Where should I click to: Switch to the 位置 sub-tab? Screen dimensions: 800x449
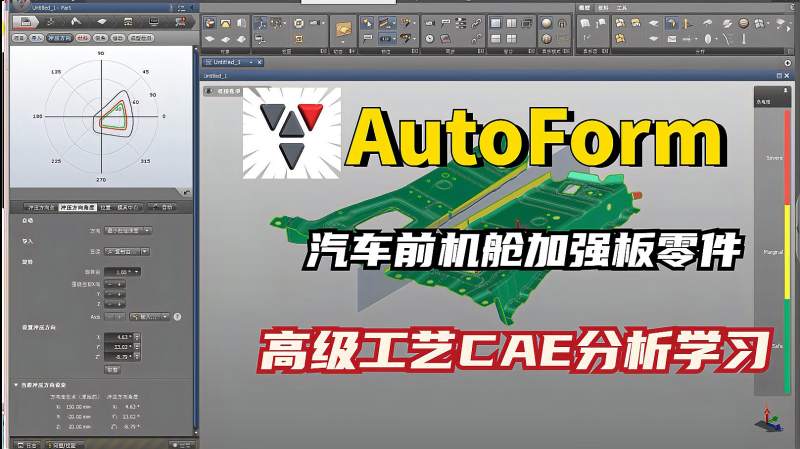coord(105,208)
